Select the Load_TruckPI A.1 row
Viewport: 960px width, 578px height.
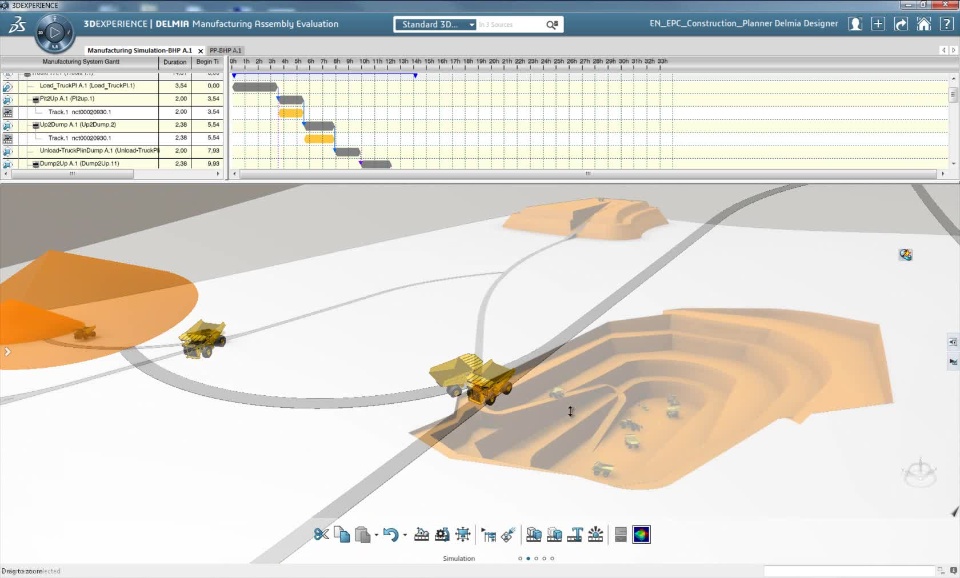coord(112,86)
